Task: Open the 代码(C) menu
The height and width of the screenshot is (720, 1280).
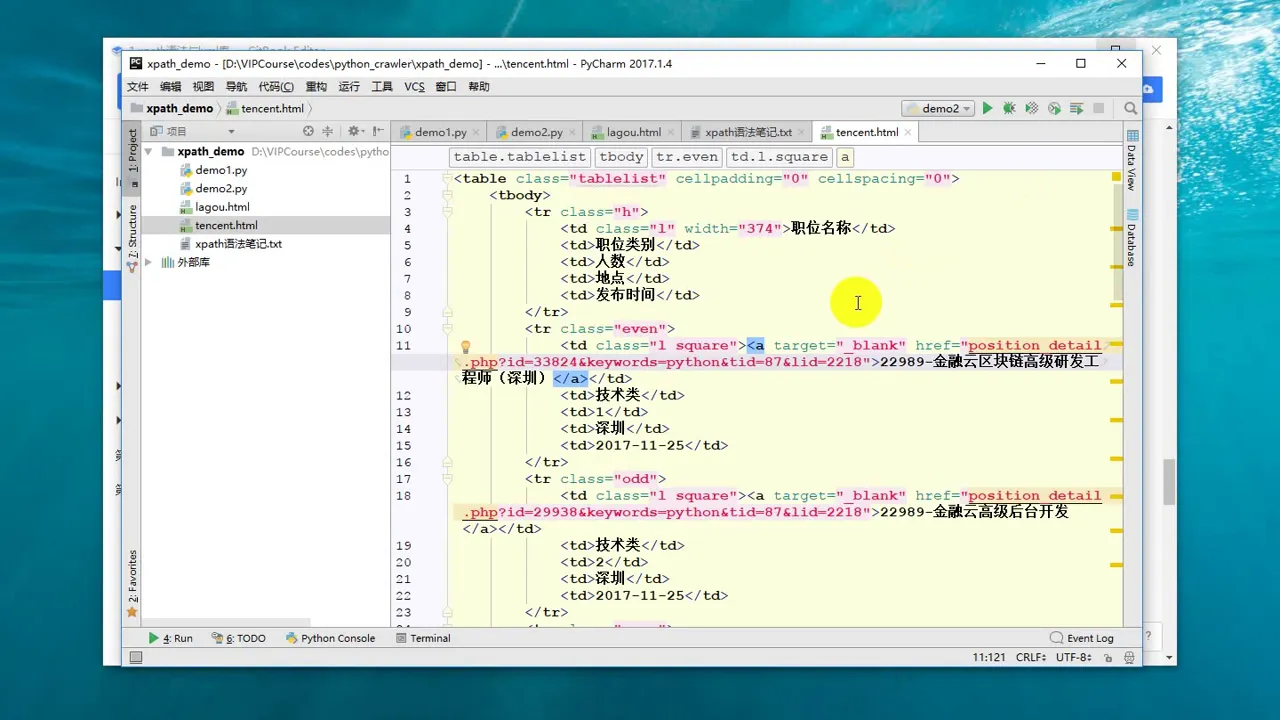Action: click(276, 87)
